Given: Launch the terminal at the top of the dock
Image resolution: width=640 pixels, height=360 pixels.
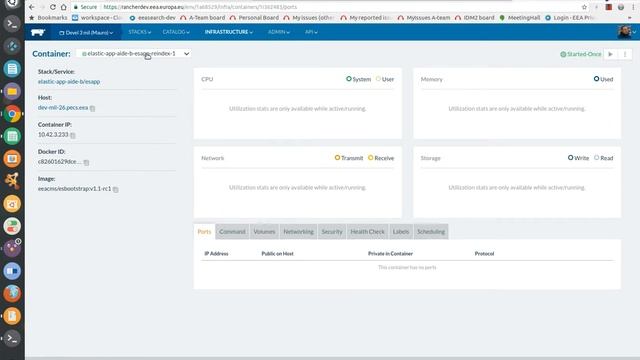Looking at the screenshot, I should click(12, 24).
